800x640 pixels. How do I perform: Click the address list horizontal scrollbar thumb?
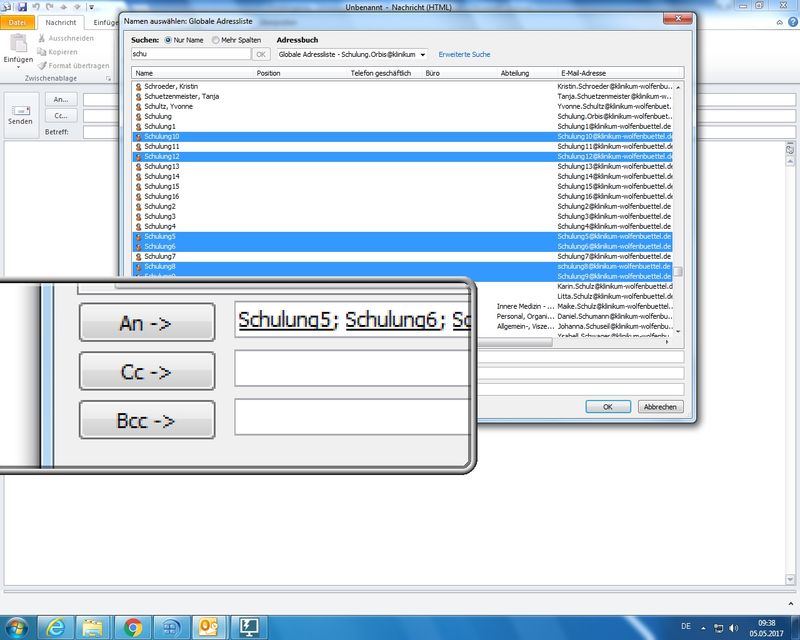coord(514,342)
